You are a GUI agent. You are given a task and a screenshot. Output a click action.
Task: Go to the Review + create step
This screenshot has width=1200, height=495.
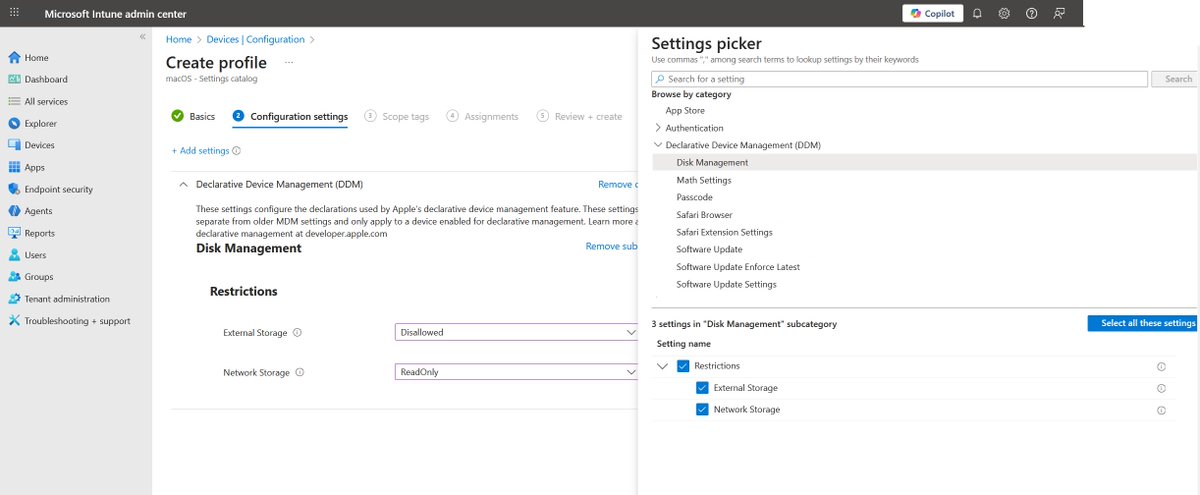580,117
